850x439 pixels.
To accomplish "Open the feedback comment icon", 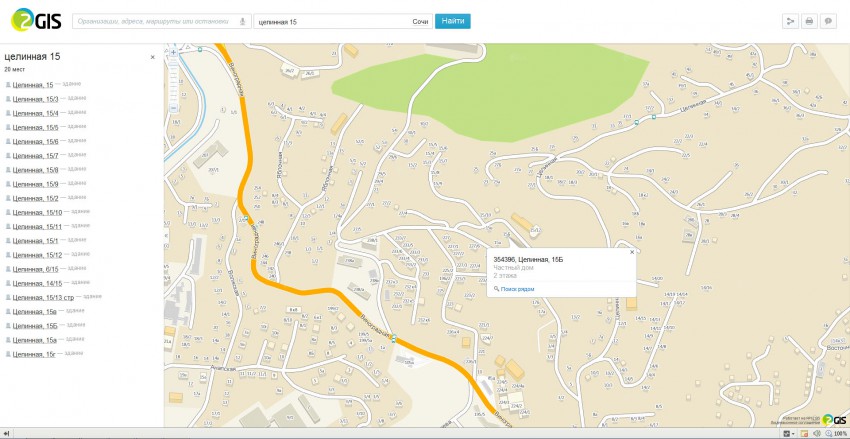I will click(828, 21).
